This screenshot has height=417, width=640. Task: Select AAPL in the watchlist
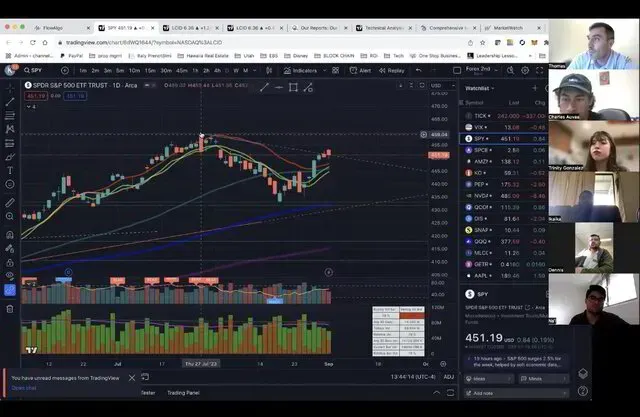click(x=504, y=276)
